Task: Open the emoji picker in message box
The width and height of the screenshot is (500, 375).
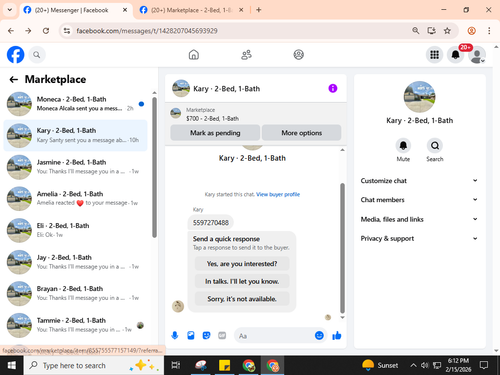Action: coord(319,335)
